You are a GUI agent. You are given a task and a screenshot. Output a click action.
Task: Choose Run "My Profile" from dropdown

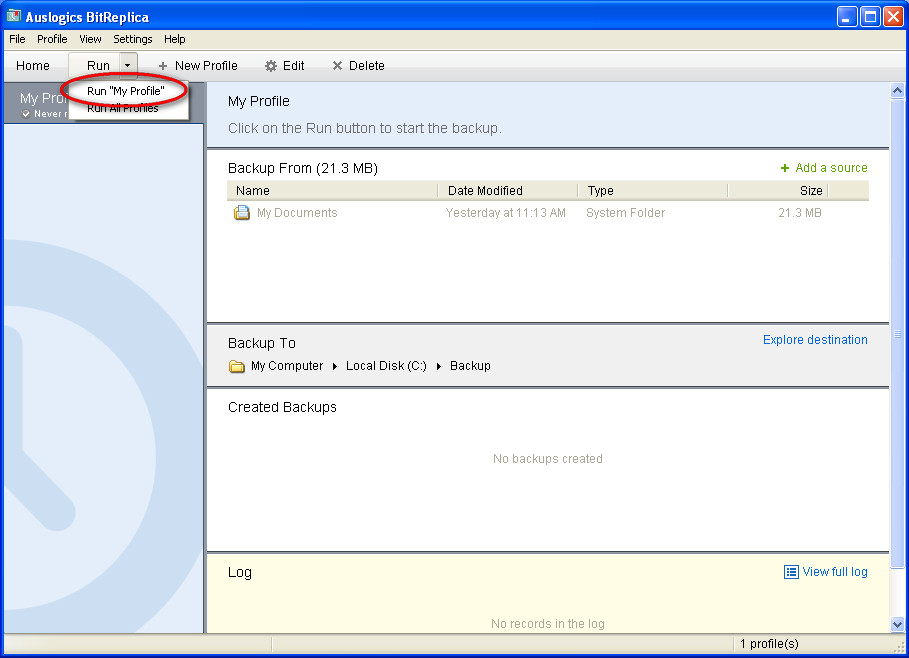tap(126, 91)
